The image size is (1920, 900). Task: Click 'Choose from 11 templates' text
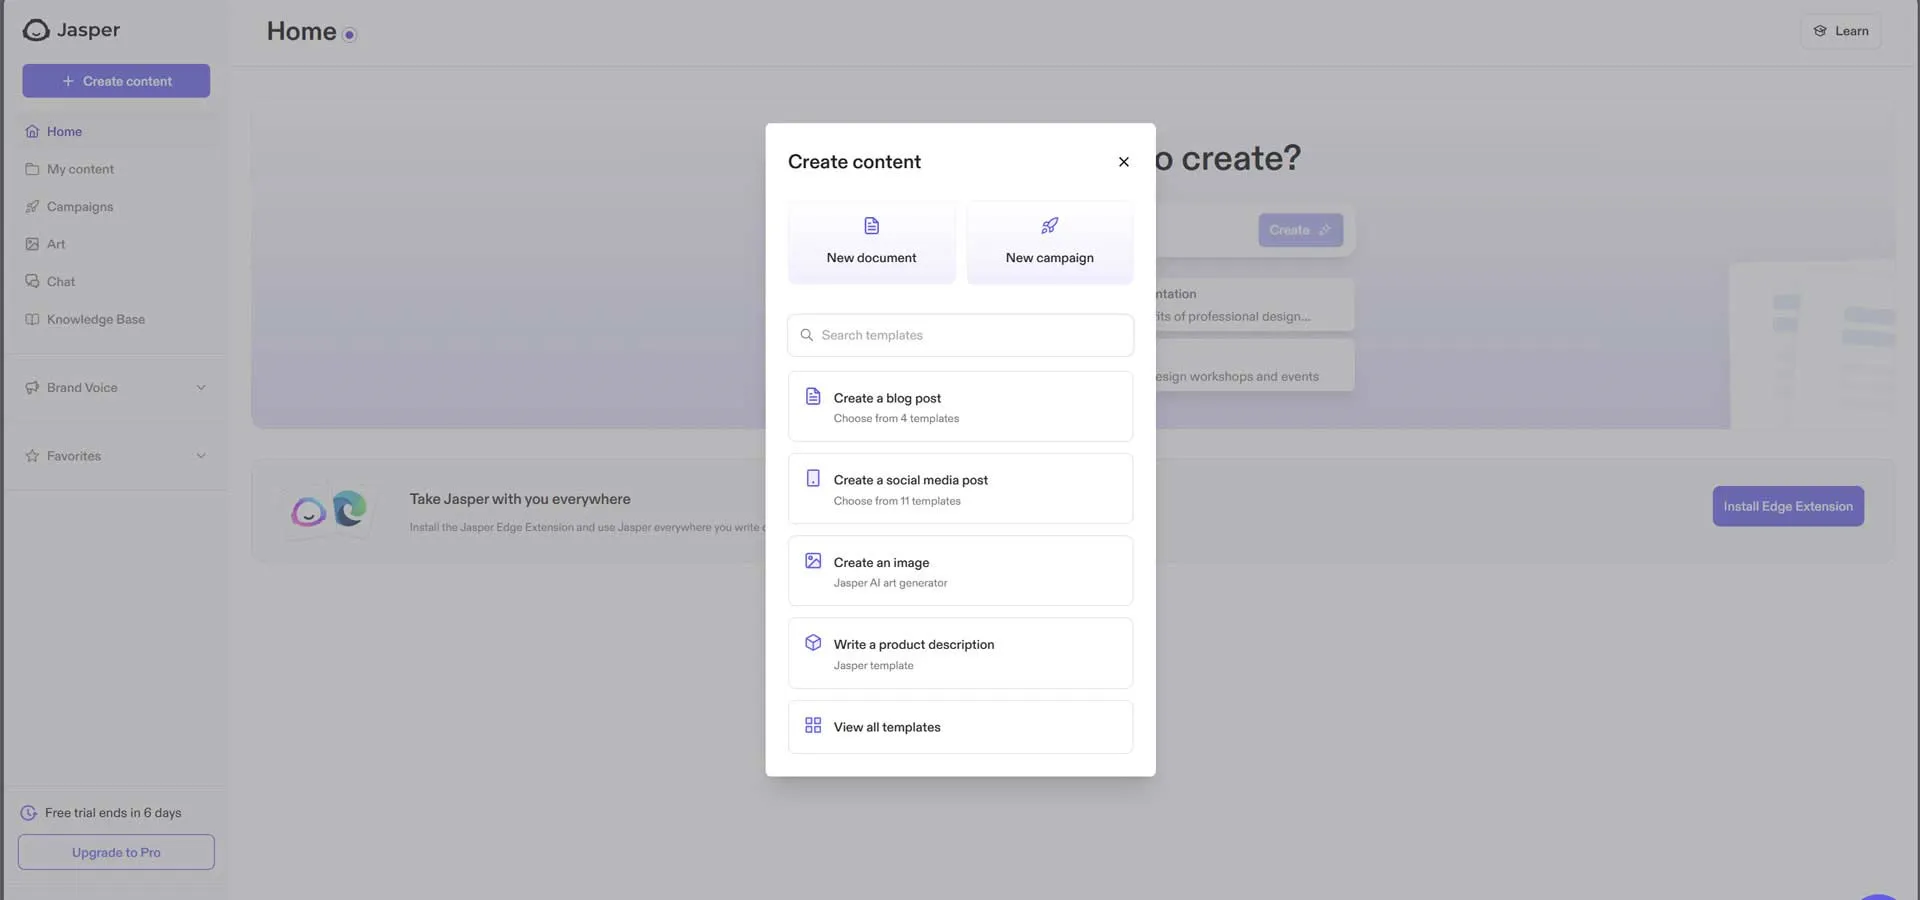tap(897, 501)
